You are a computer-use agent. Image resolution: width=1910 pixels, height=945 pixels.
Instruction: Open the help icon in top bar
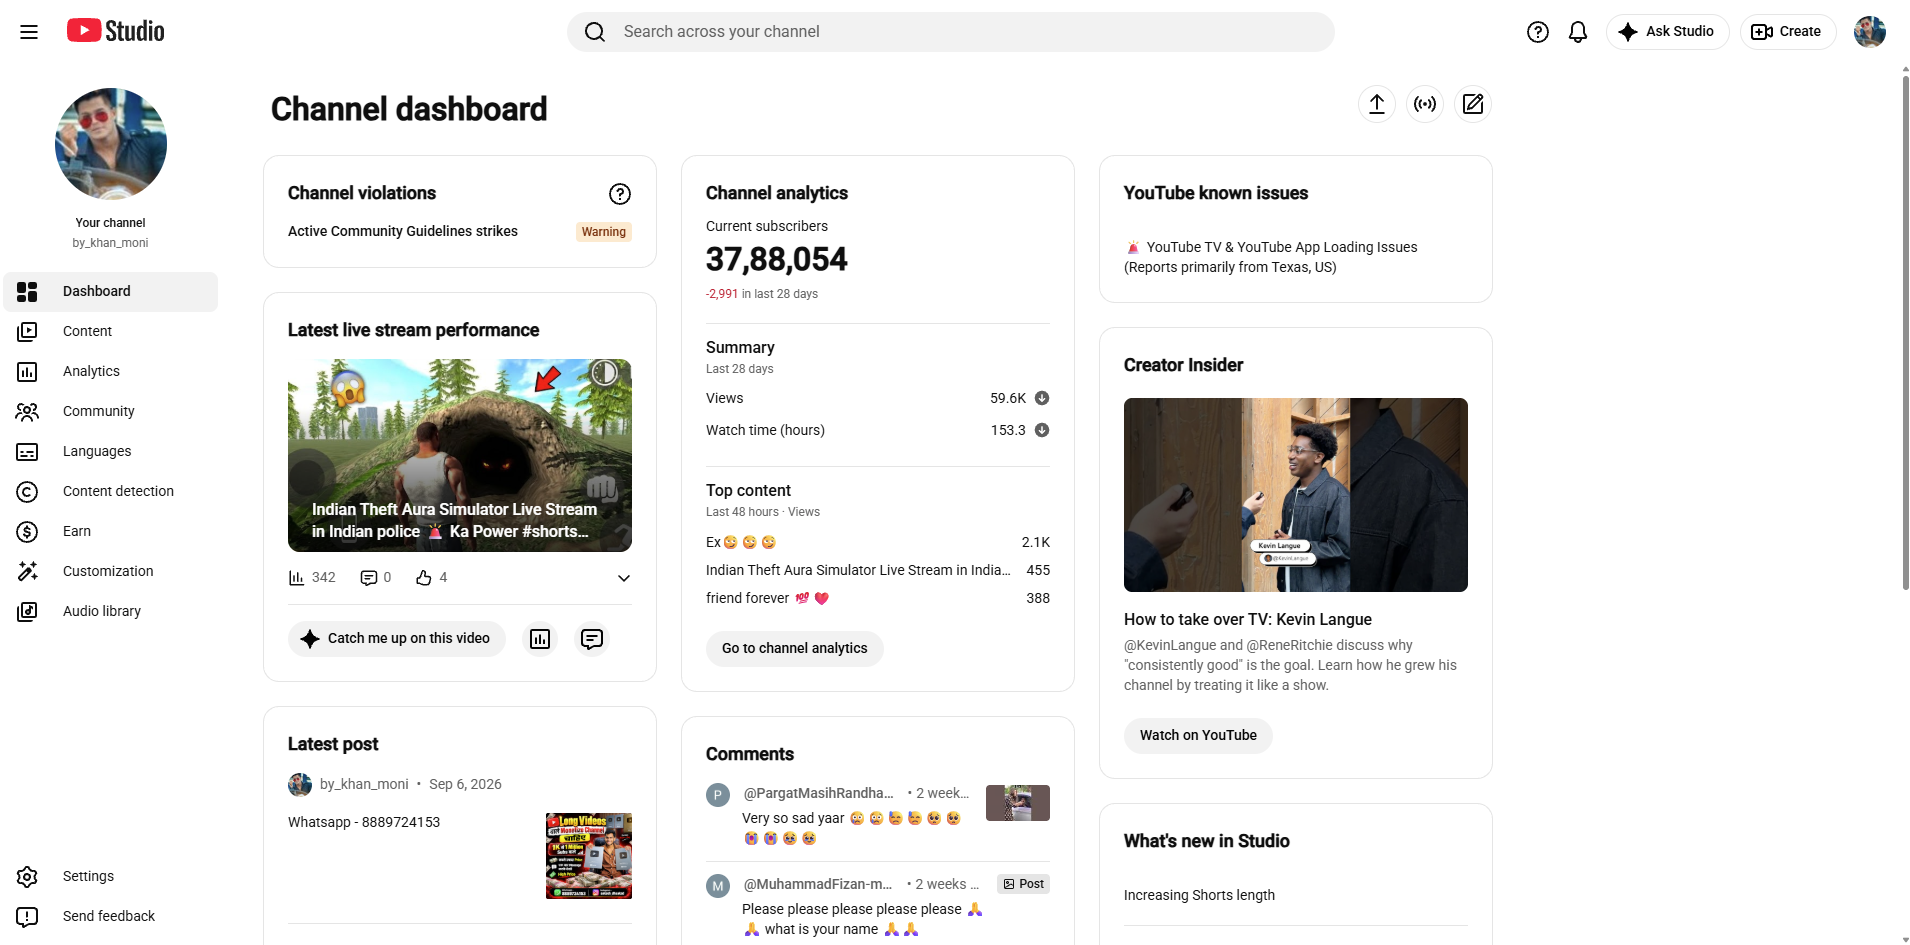tap(1538, 32)
